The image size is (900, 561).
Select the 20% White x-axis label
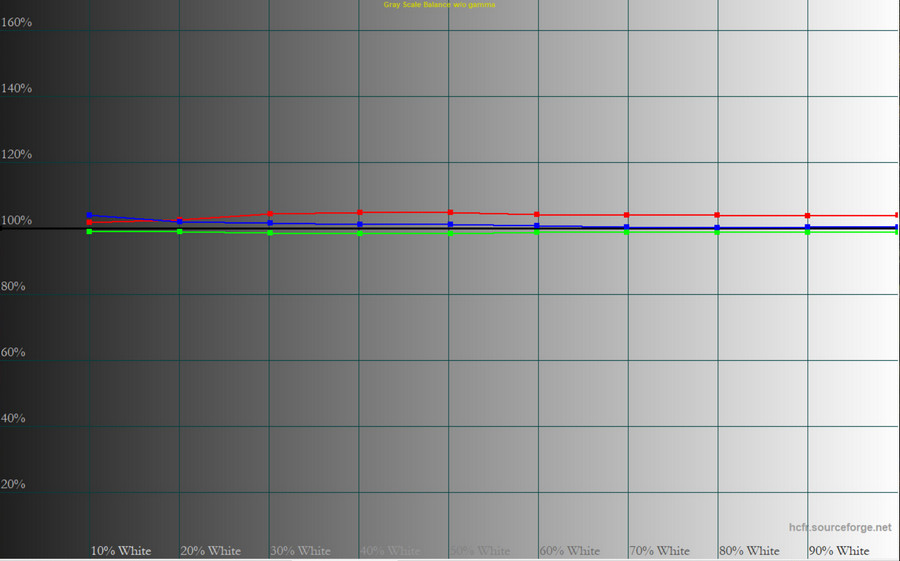tap(211, 551)
